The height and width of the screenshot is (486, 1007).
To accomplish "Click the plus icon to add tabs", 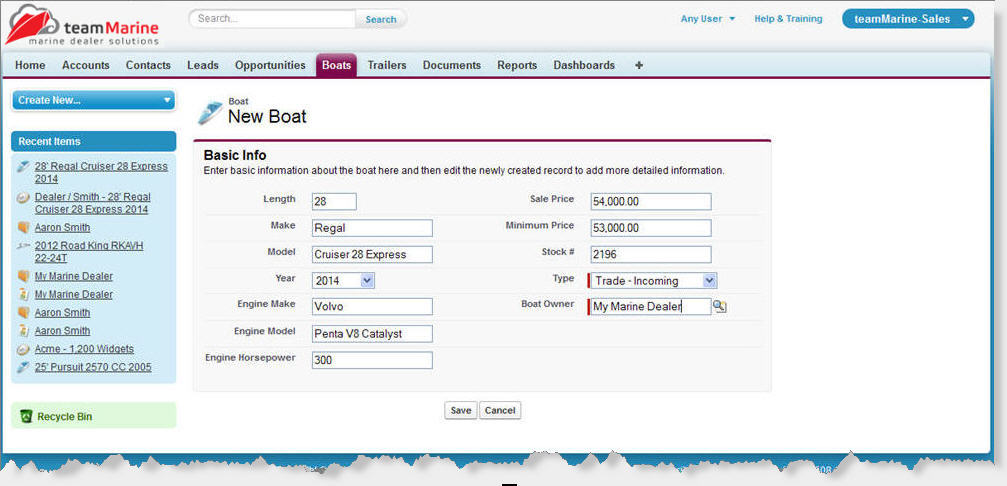I will coord(639,66).
